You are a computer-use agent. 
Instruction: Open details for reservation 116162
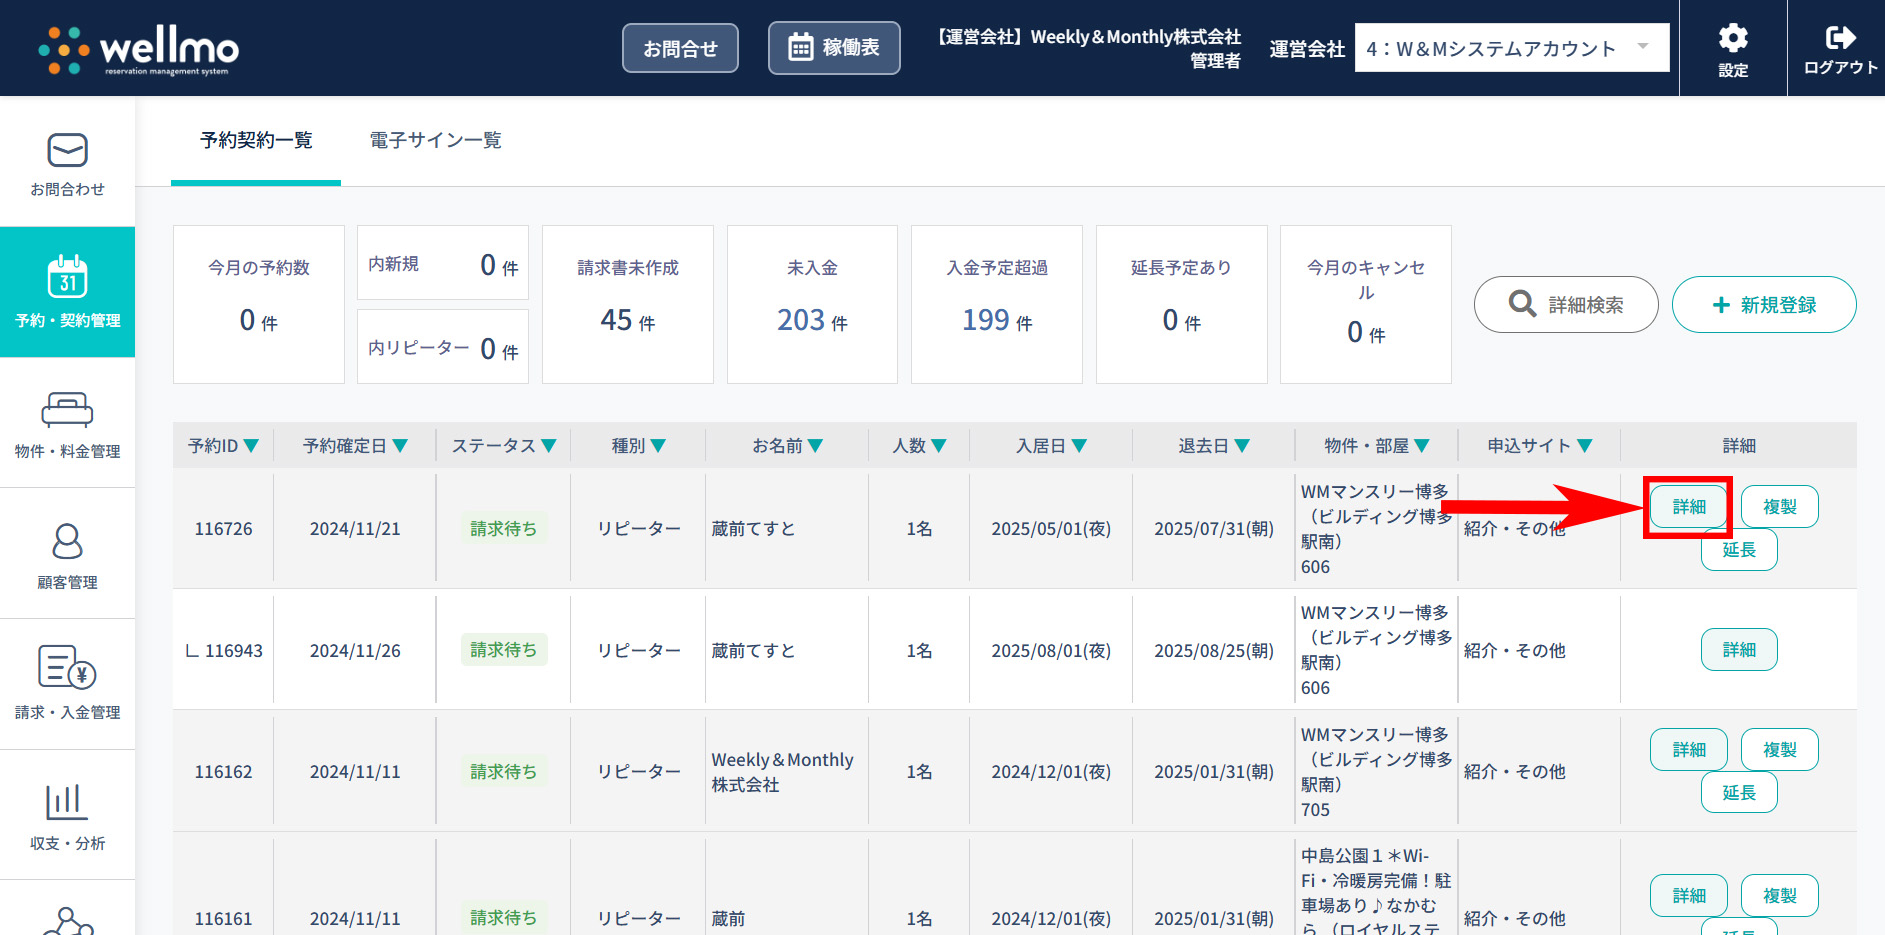(x=1689, y=750)
